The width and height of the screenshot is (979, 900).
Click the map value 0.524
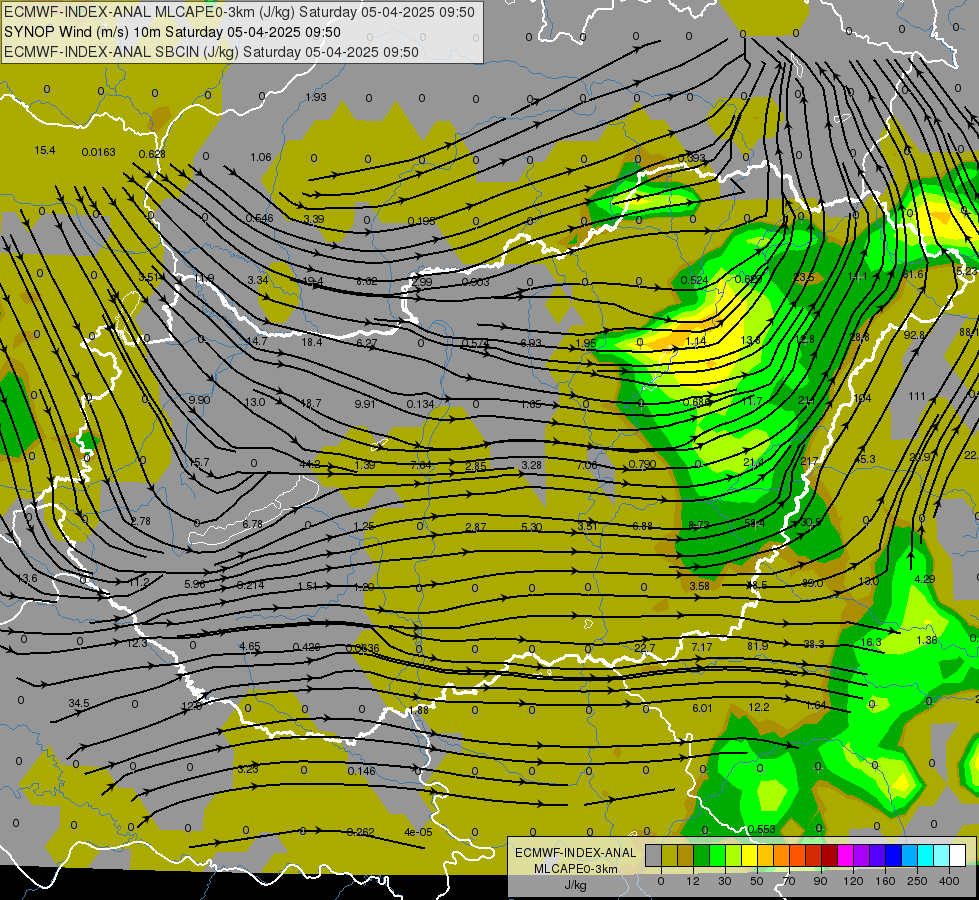[x=694, y=280]
